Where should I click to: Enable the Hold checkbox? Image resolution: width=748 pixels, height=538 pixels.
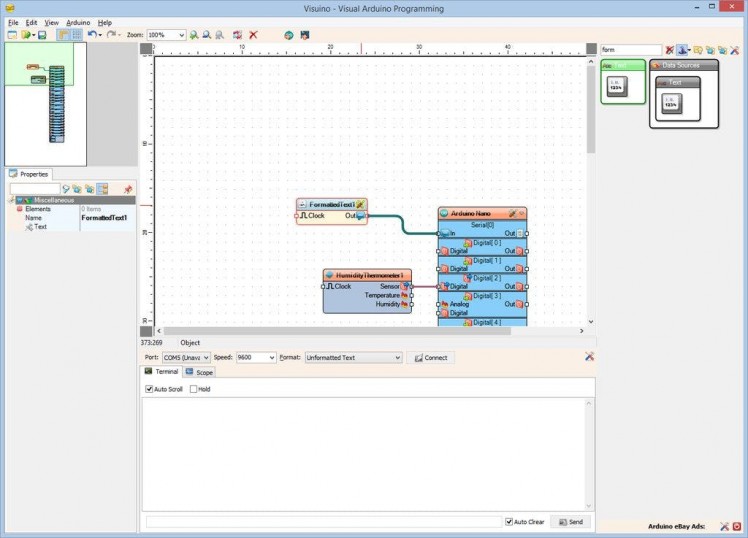pos(194,389)
